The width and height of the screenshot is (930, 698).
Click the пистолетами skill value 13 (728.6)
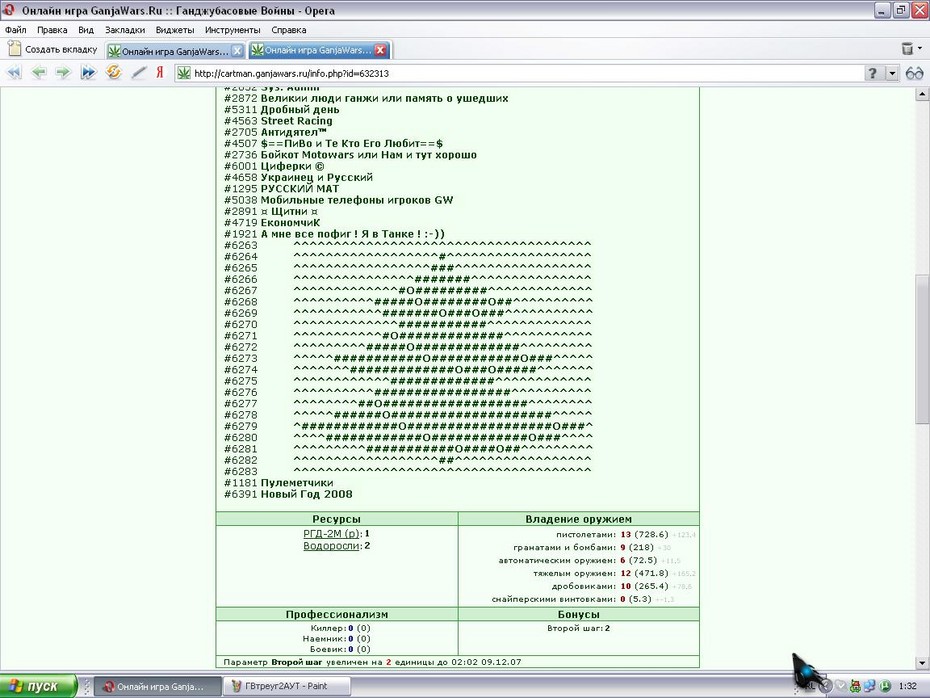pos(644,534)
